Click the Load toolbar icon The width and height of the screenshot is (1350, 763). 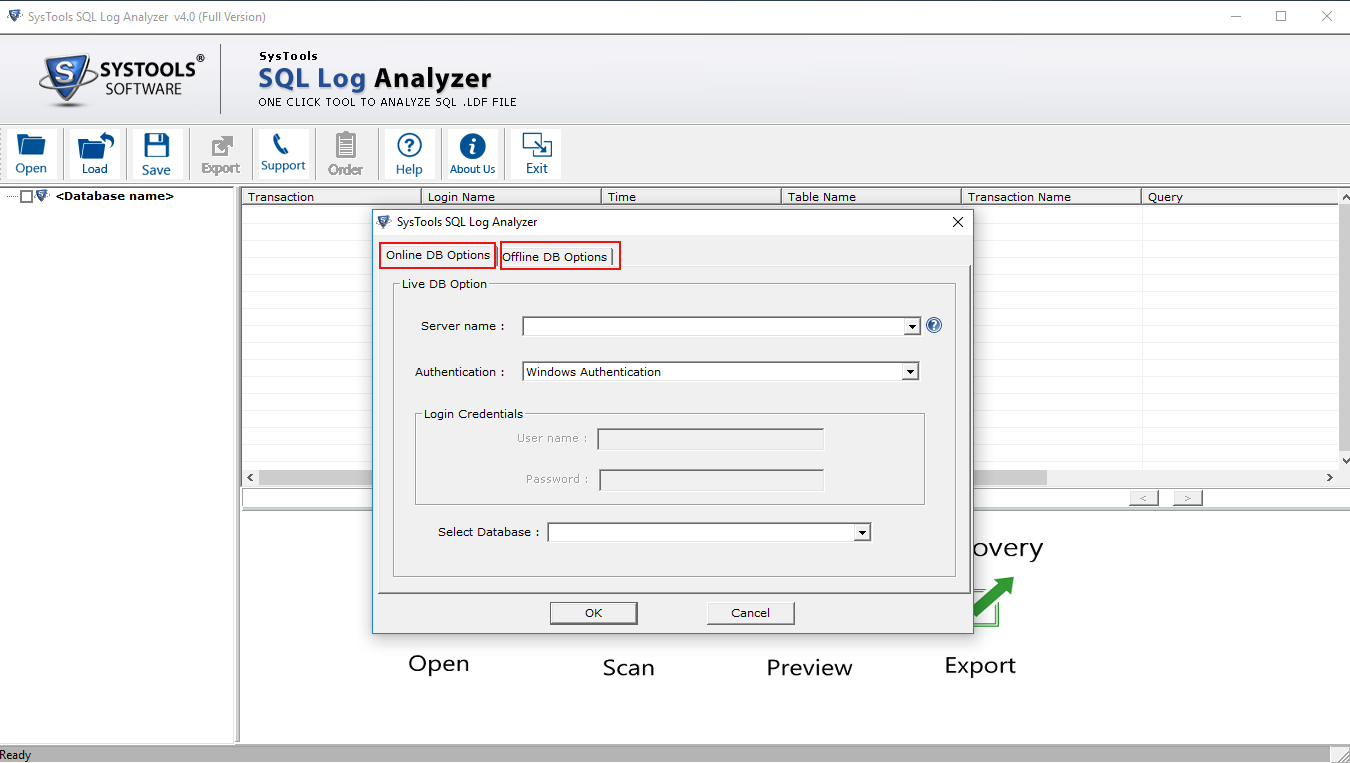click(x=95, y=154)
